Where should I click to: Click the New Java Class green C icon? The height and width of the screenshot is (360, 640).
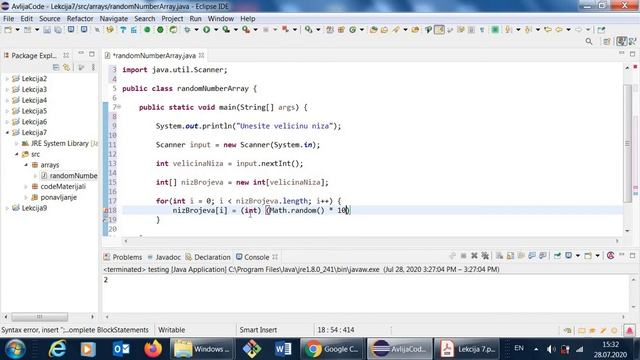pyautogui.click(x=353, y=30)
